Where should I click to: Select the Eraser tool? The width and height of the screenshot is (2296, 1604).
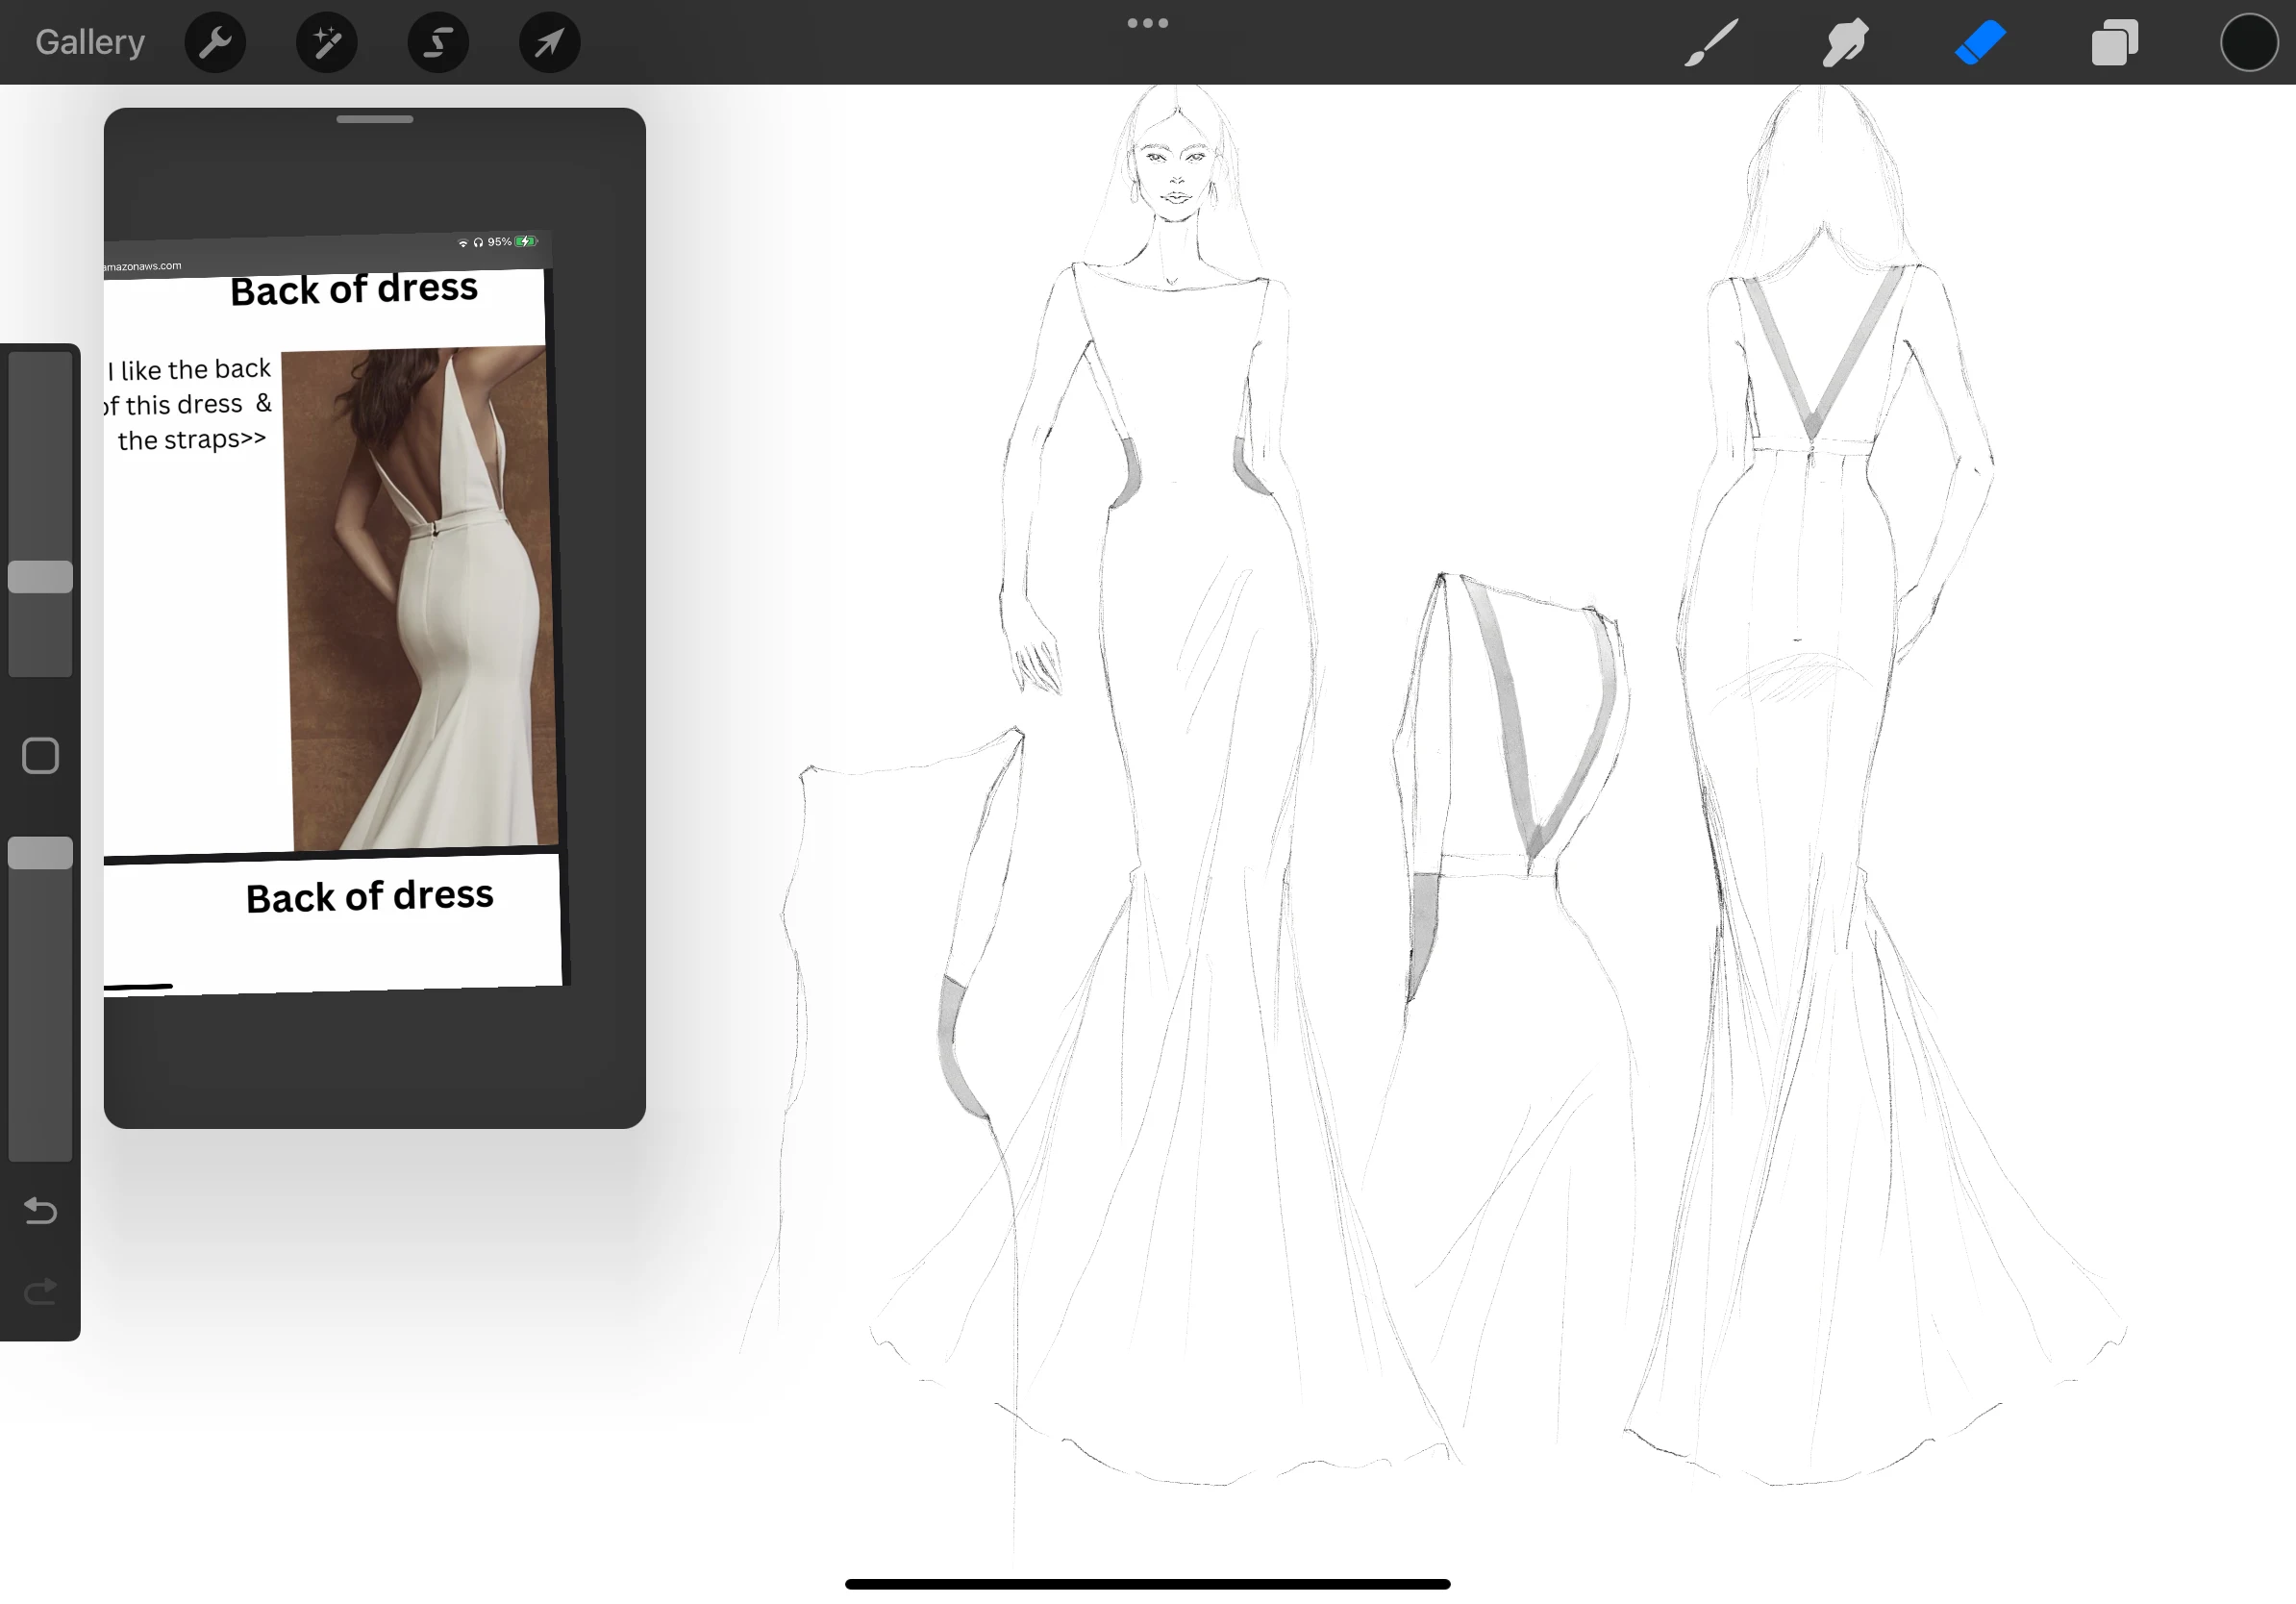click(1980, 43)
